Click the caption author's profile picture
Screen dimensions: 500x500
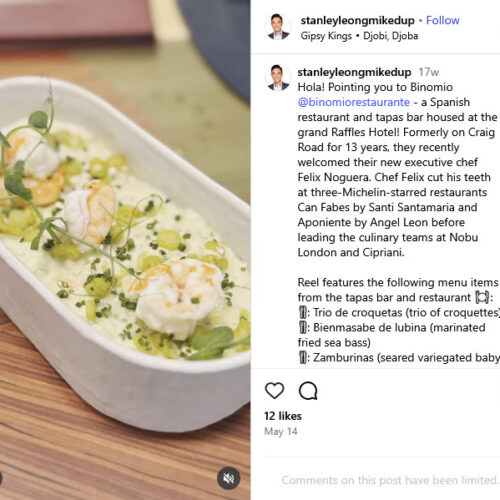(x=278, y=78)
